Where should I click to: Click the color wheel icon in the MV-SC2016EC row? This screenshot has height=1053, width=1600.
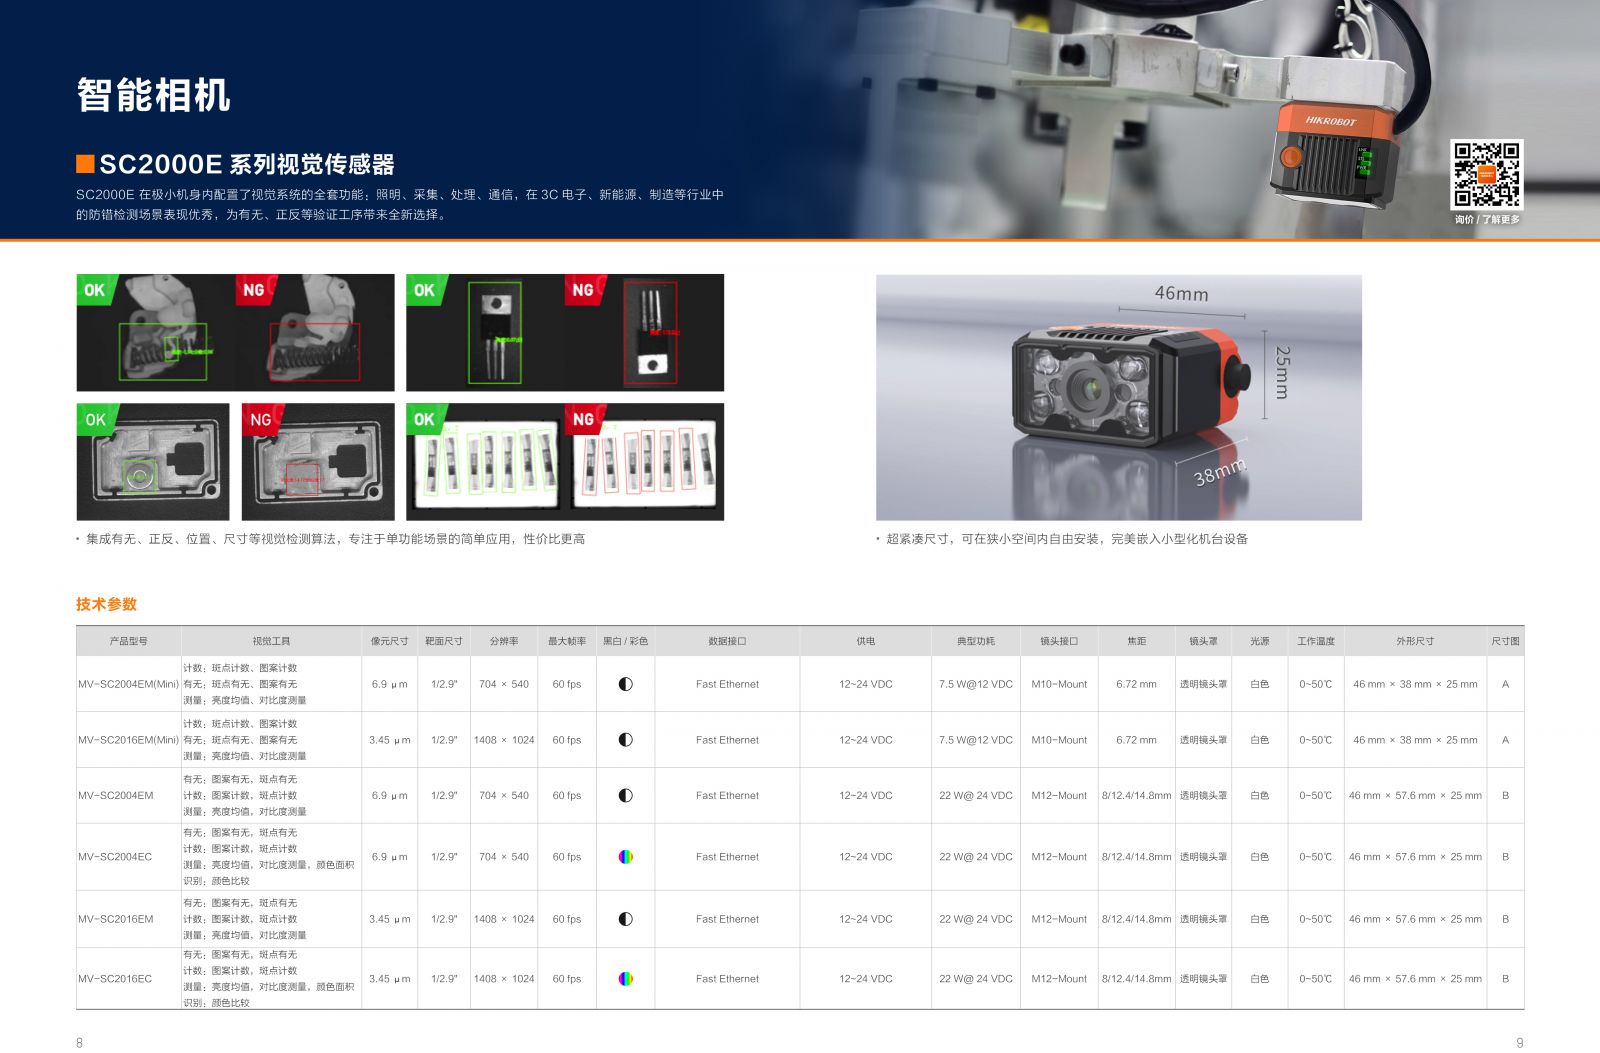click(626, 979)
